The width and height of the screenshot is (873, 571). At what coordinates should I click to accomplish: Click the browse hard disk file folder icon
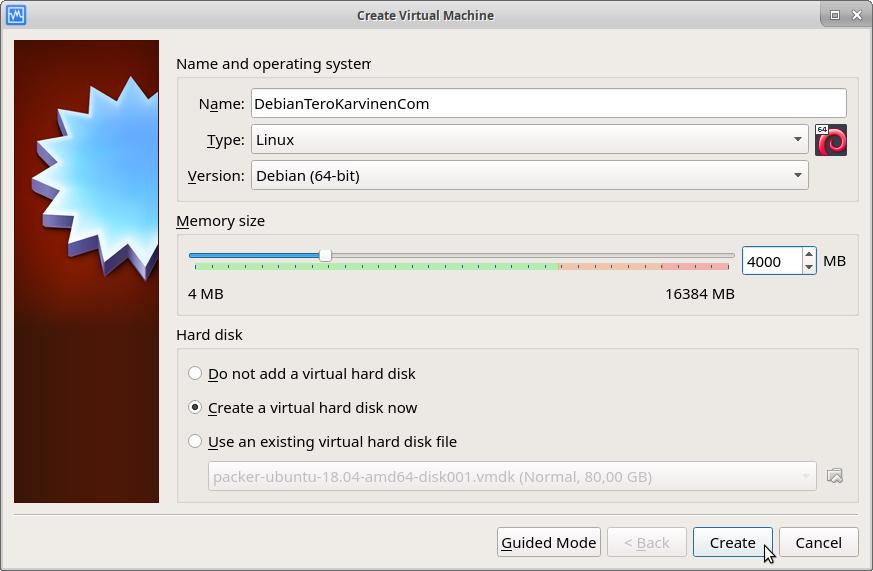click(x=835, y=476)
